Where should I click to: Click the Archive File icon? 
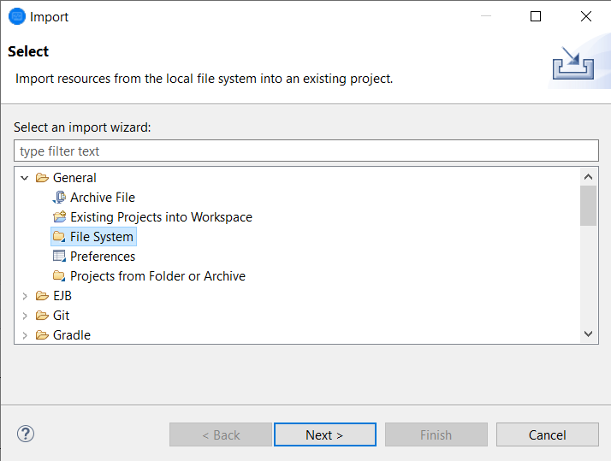(59, 198)
